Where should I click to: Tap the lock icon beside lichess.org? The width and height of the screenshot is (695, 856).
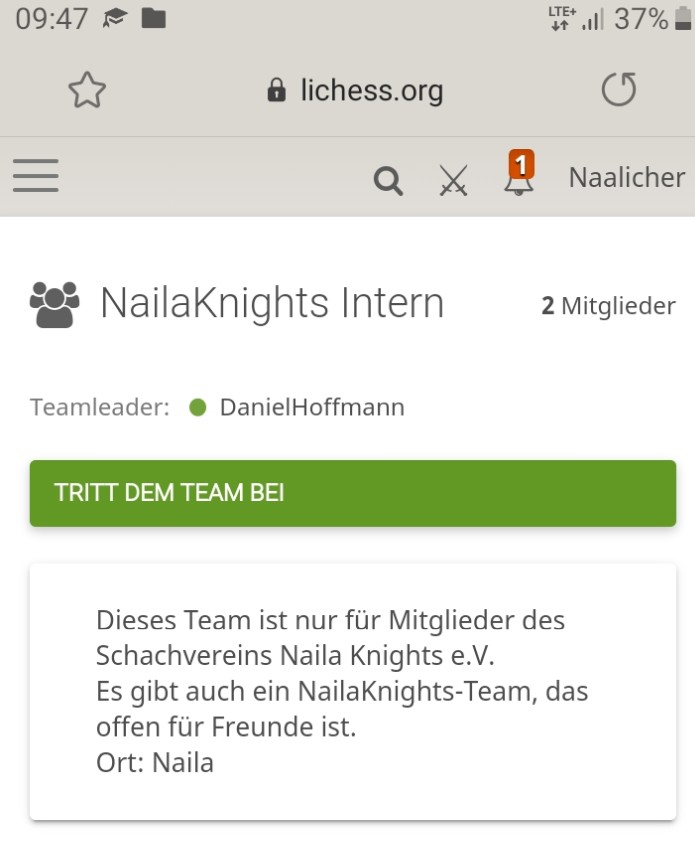276,90
